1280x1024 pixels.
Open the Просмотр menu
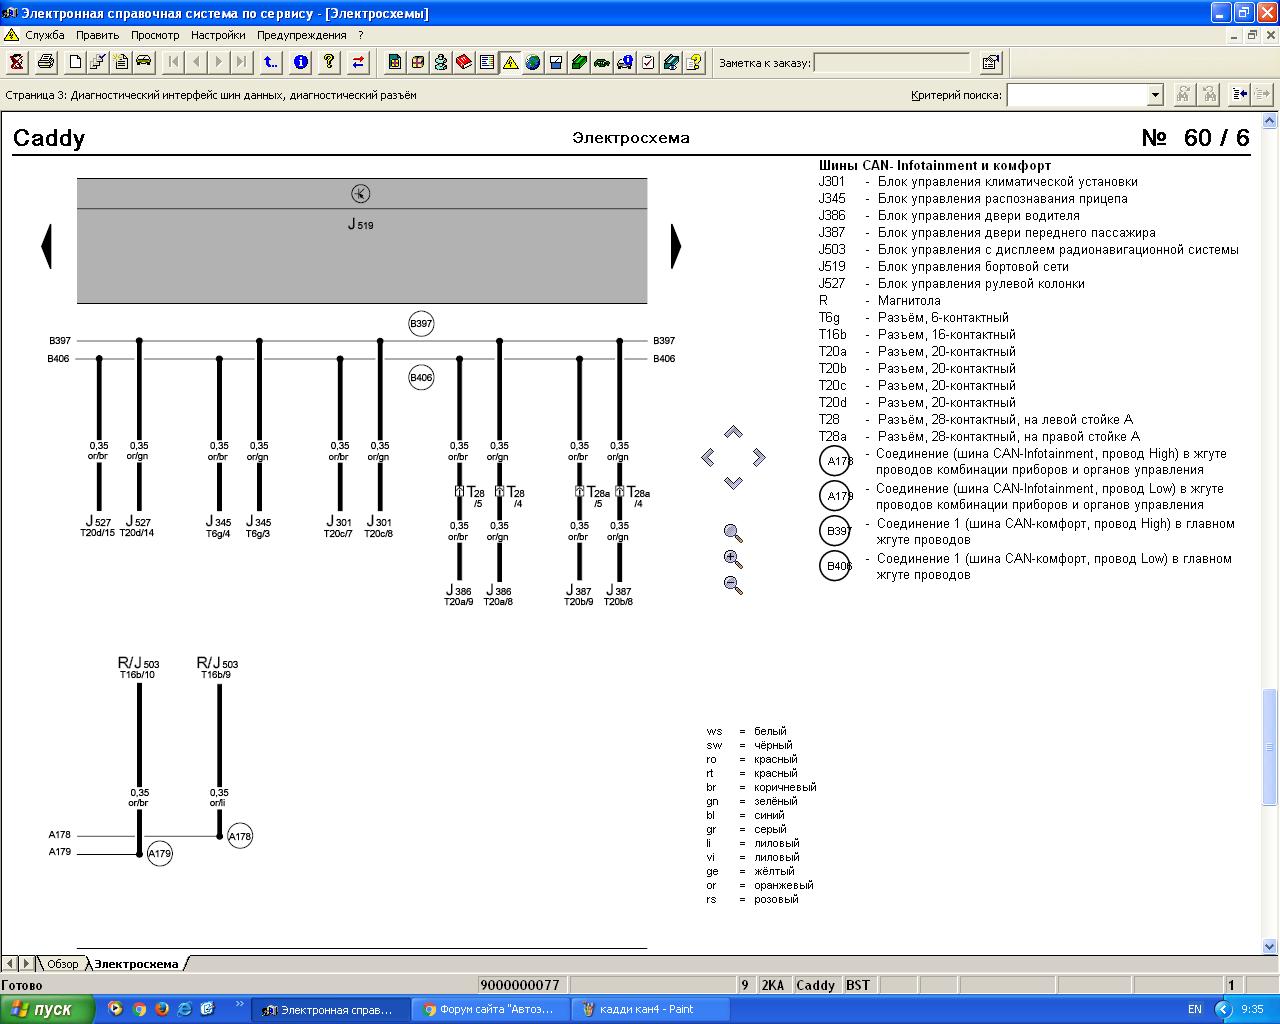tap(155, 35)
